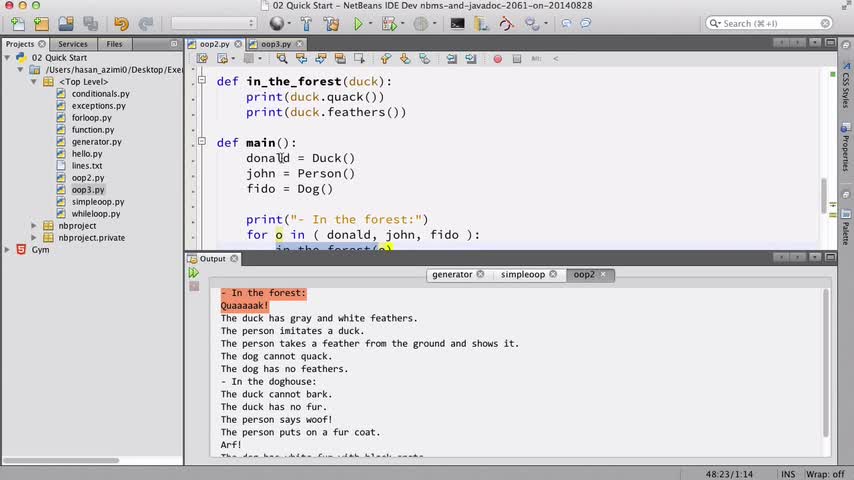
Task: Open dropdown arrow next to Profile icon
Action: point(434,23)
